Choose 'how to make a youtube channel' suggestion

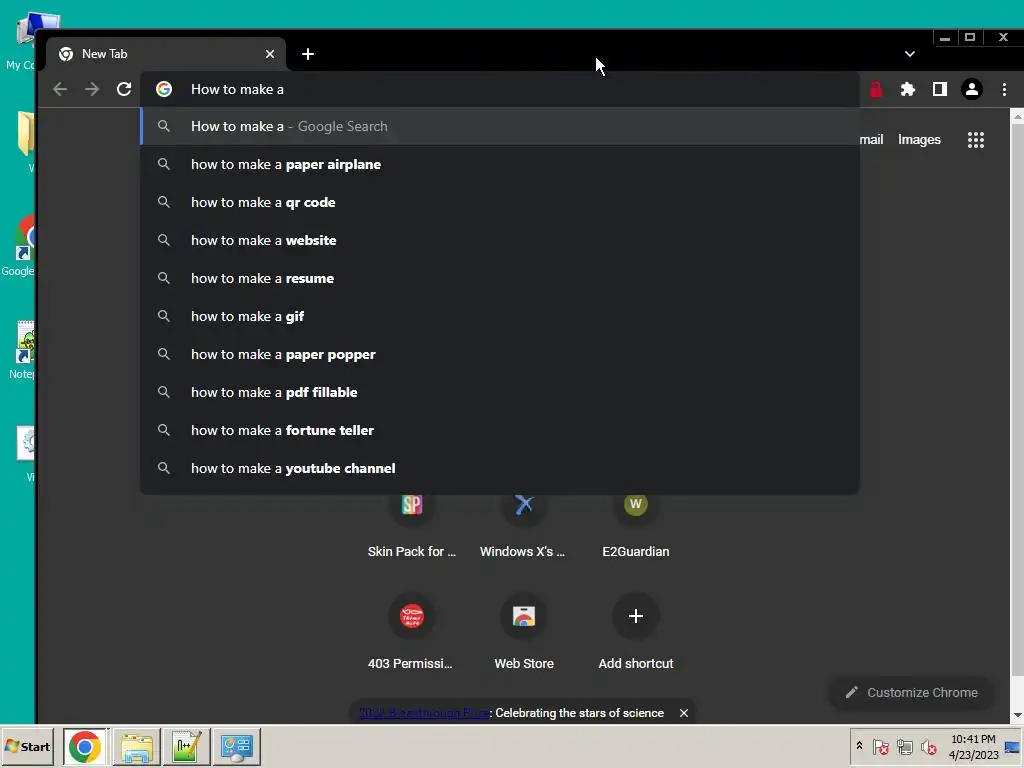(500, 468)
